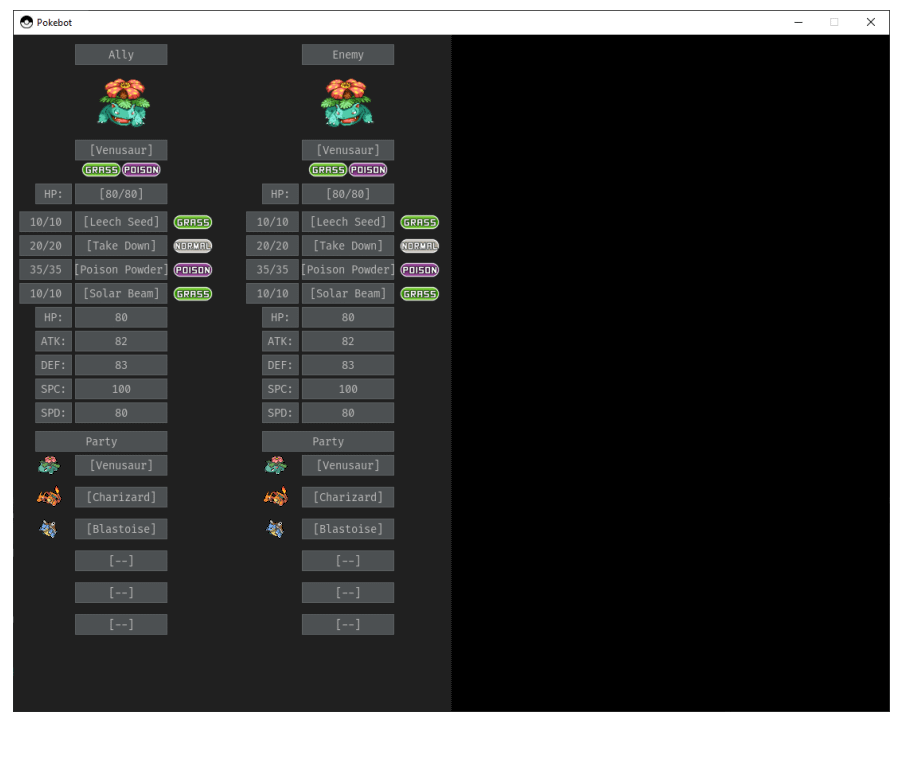Click Enemy party Venusaur small icon
The height and width of the screenshot is (759, 906).
(x=276, y=465)
